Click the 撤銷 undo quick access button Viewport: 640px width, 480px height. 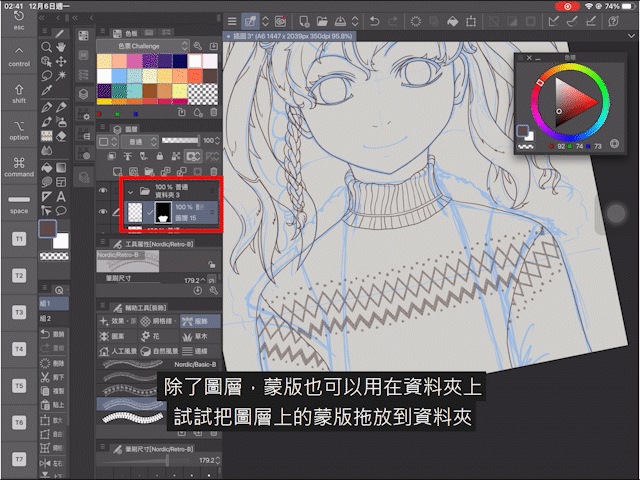(53, 334)
